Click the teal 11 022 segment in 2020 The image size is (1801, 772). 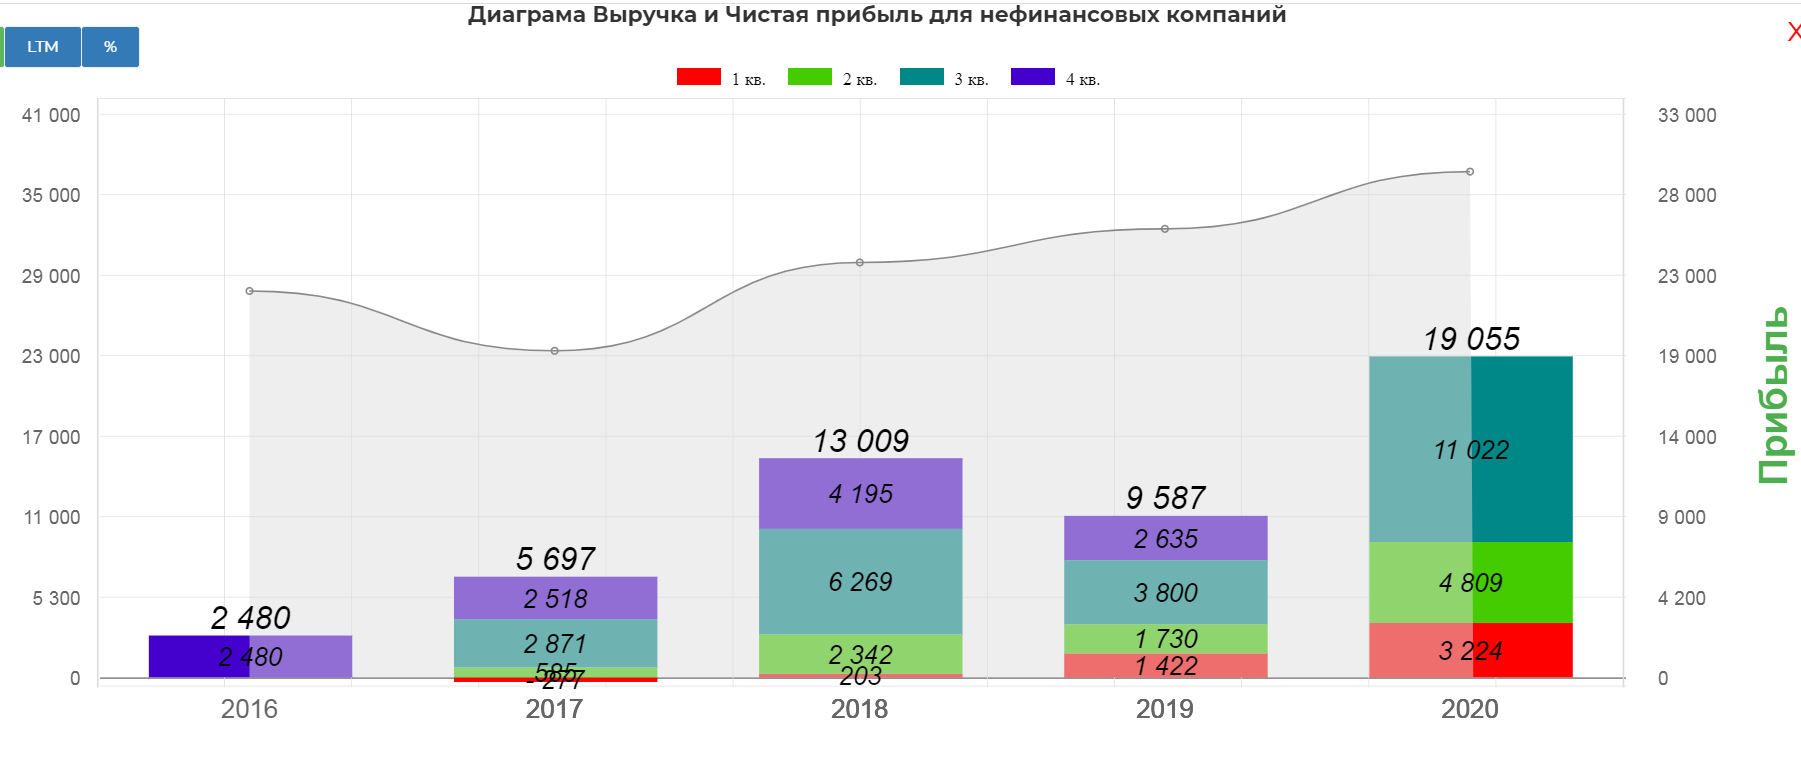coord(1470,449)
